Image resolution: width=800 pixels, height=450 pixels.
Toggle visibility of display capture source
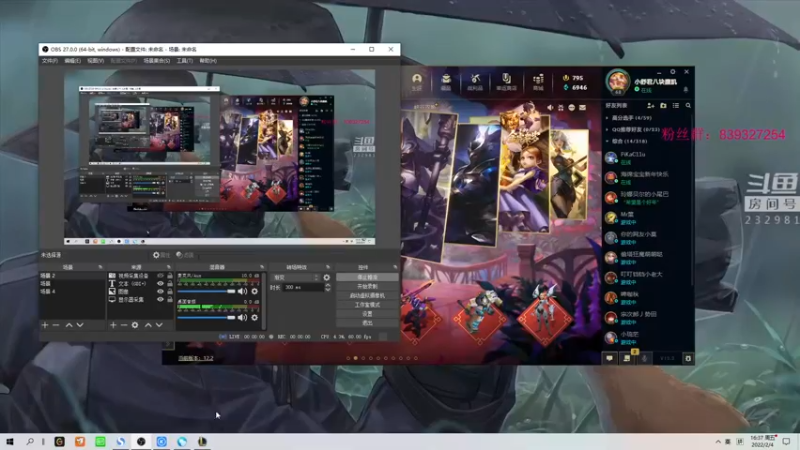click(x=160, y=299)
